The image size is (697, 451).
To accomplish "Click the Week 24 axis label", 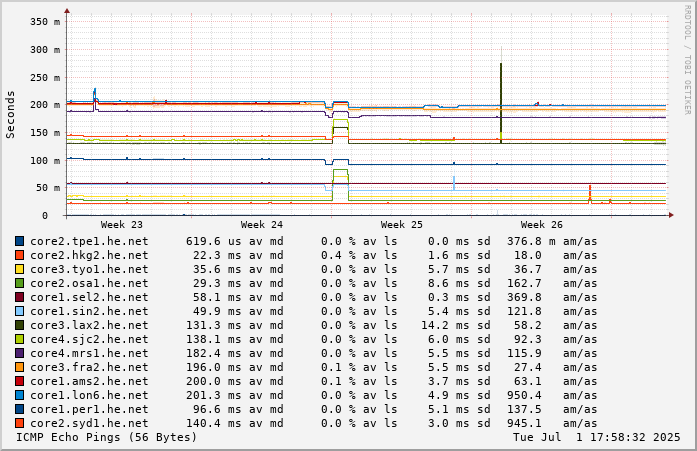I will point(261,225).
